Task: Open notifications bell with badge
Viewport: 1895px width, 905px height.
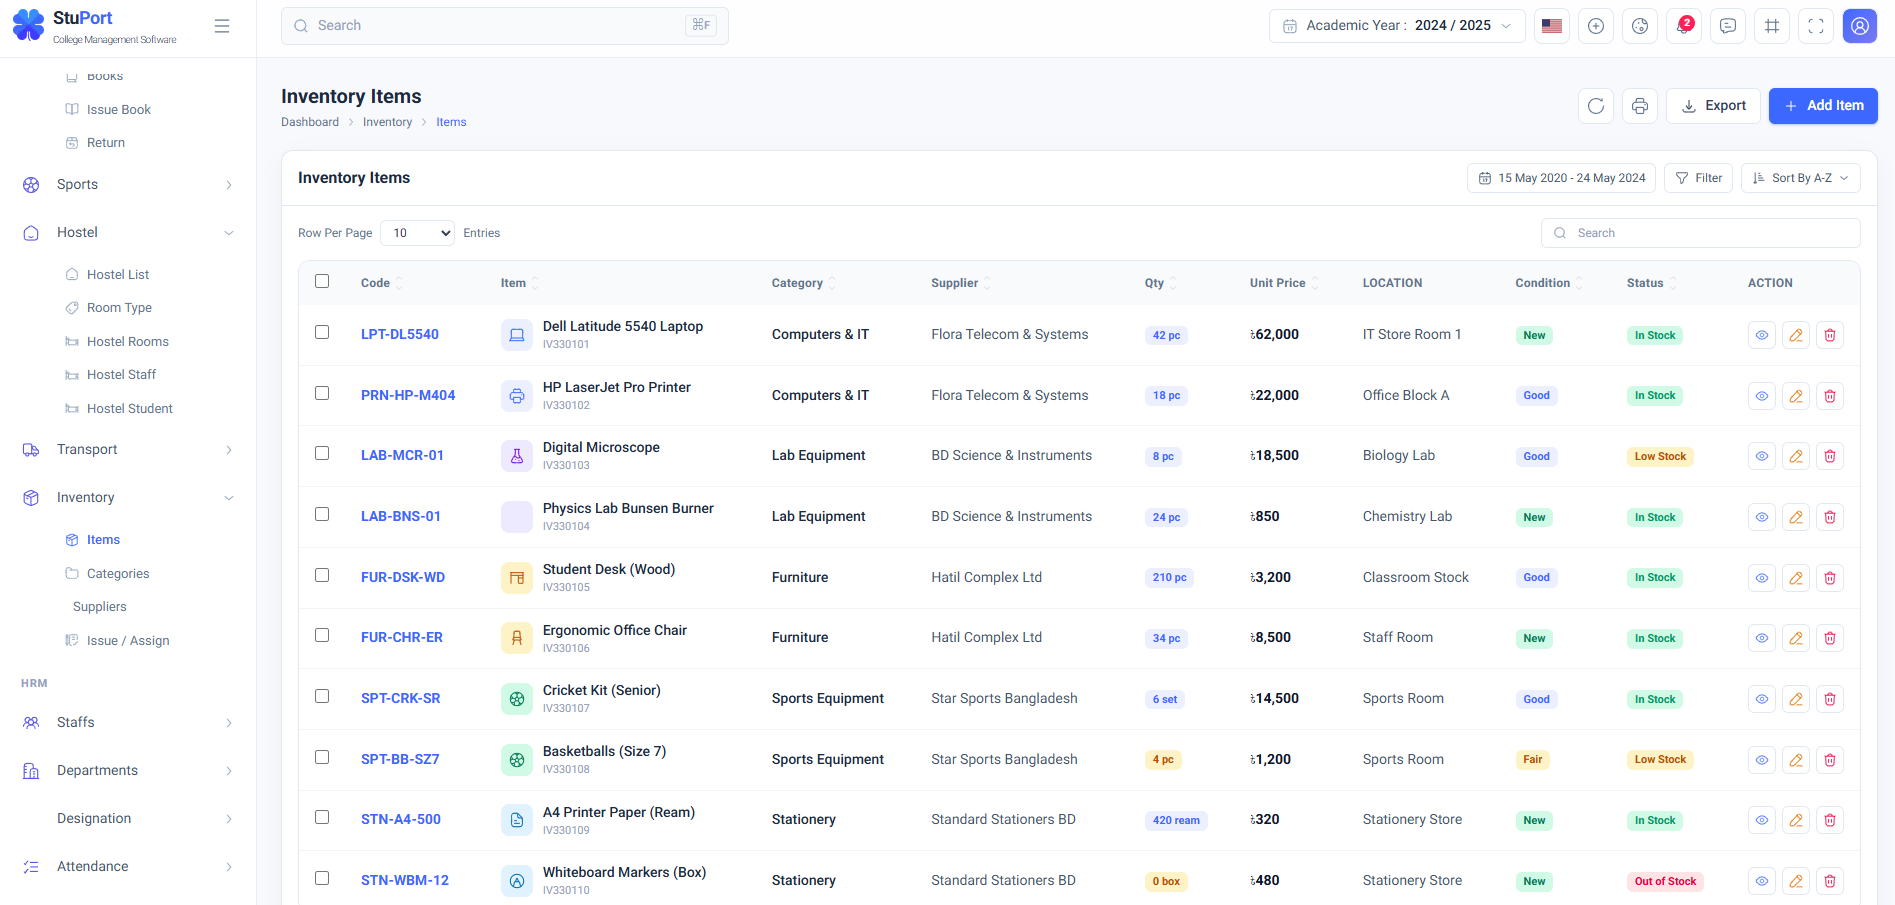Action: pyautogui.click(x=1684, y=26)
